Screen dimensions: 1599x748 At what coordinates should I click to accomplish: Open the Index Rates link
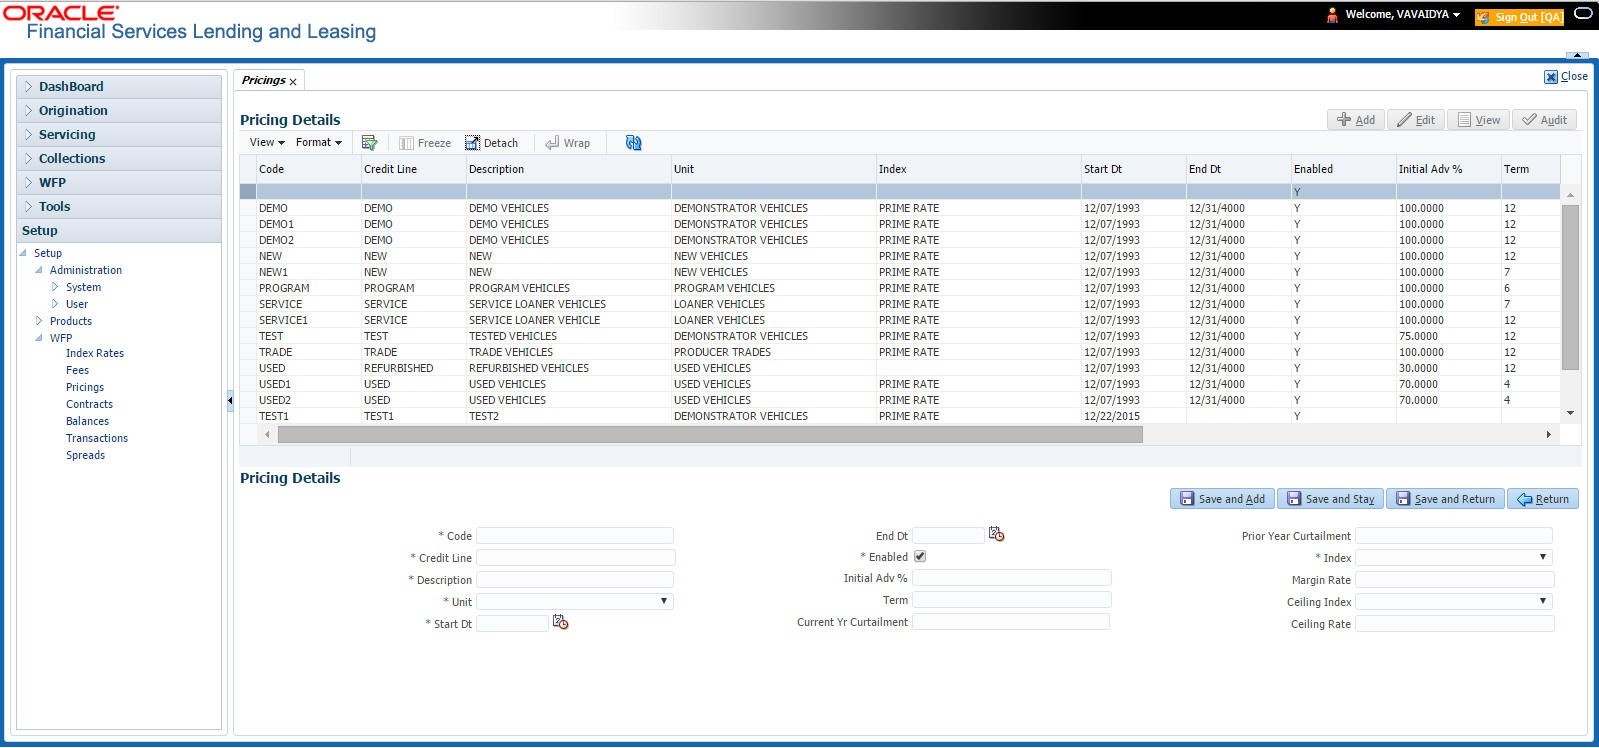pos(95,353)
